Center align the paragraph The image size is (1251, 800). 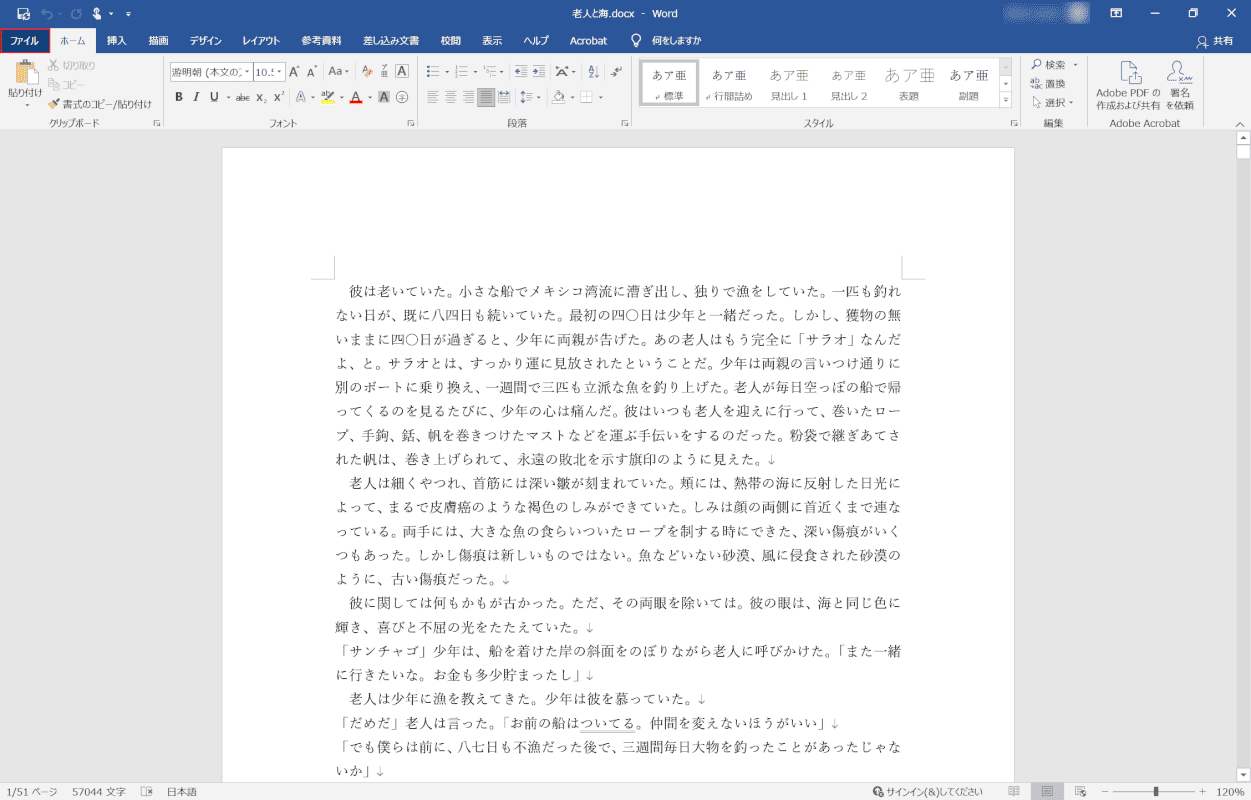pyautogui.click(x=451, y=97)
